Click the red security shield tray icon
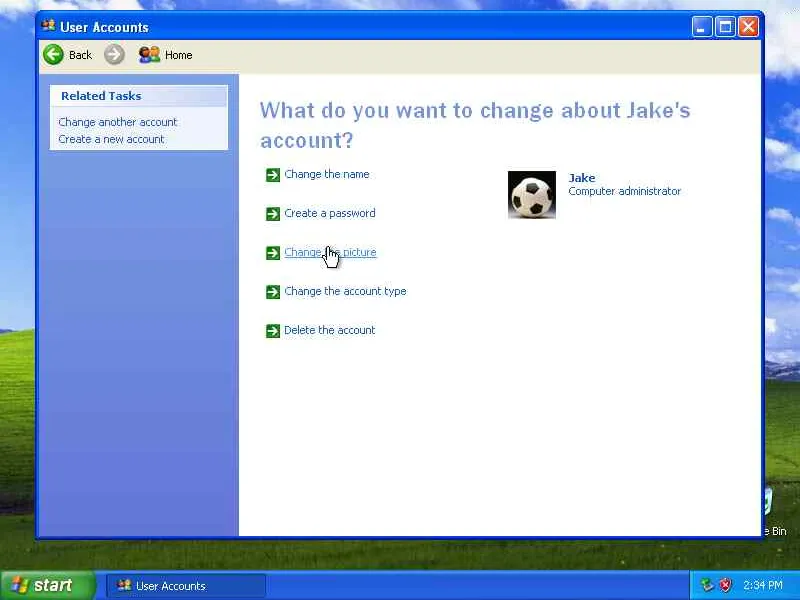The image size is (800, 600). 725,585
